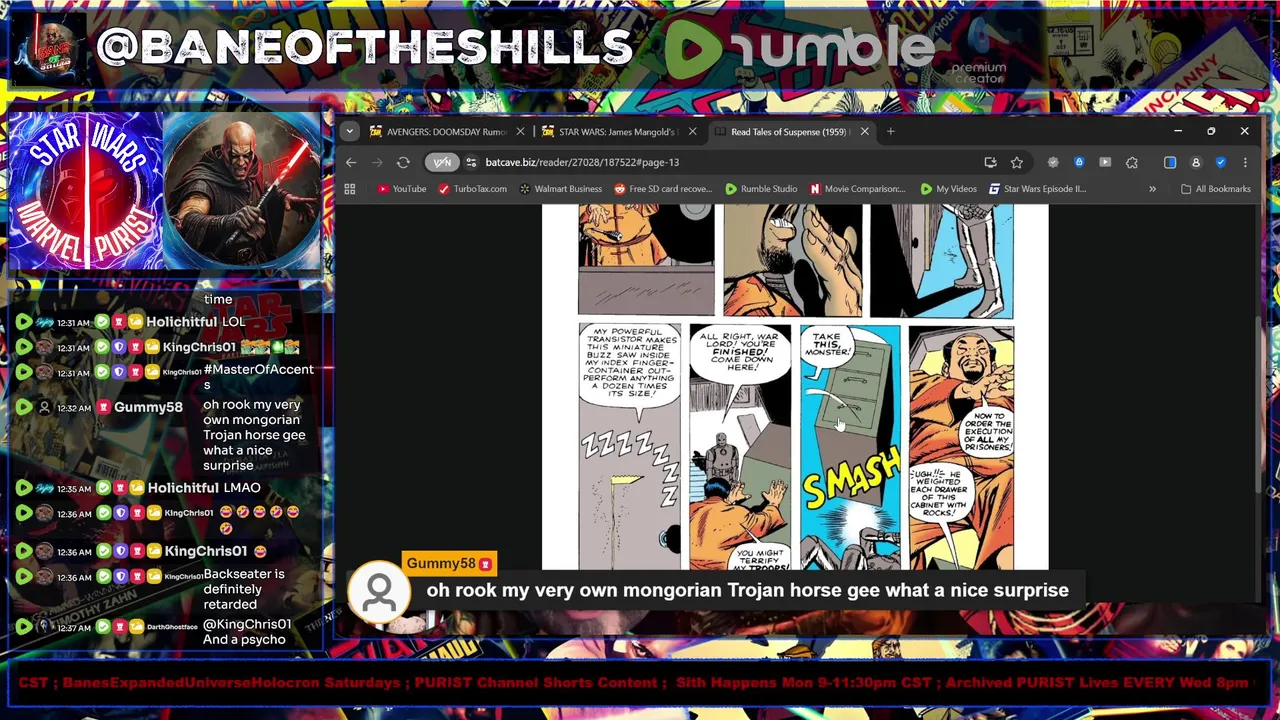Open the tab search dropdown arrow

click(x=349, y=131)
